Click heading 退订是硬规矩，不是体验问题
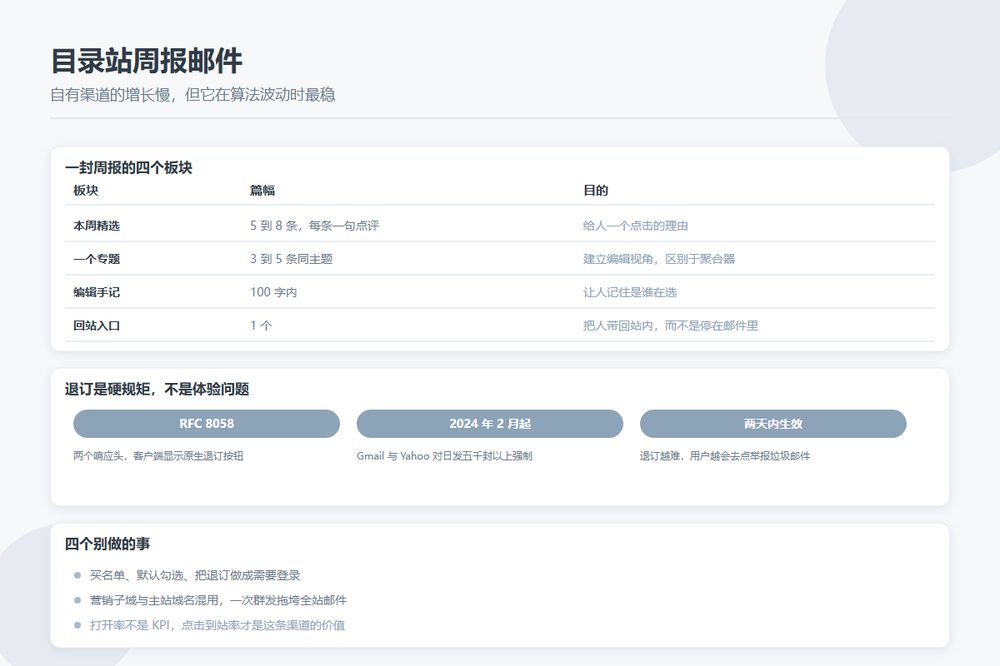 click(x=157, y=389)
